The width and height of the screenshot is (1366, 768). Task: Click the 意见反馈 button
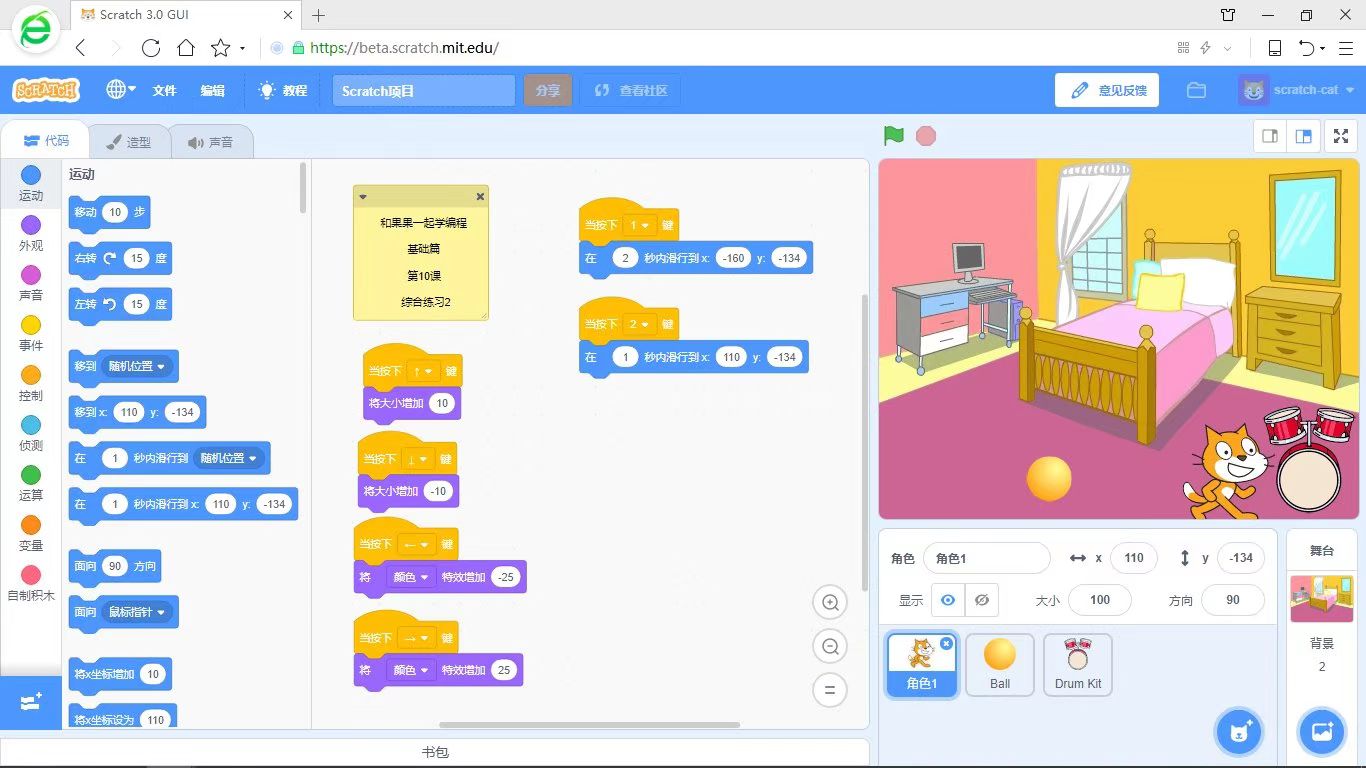(1107, 90)
